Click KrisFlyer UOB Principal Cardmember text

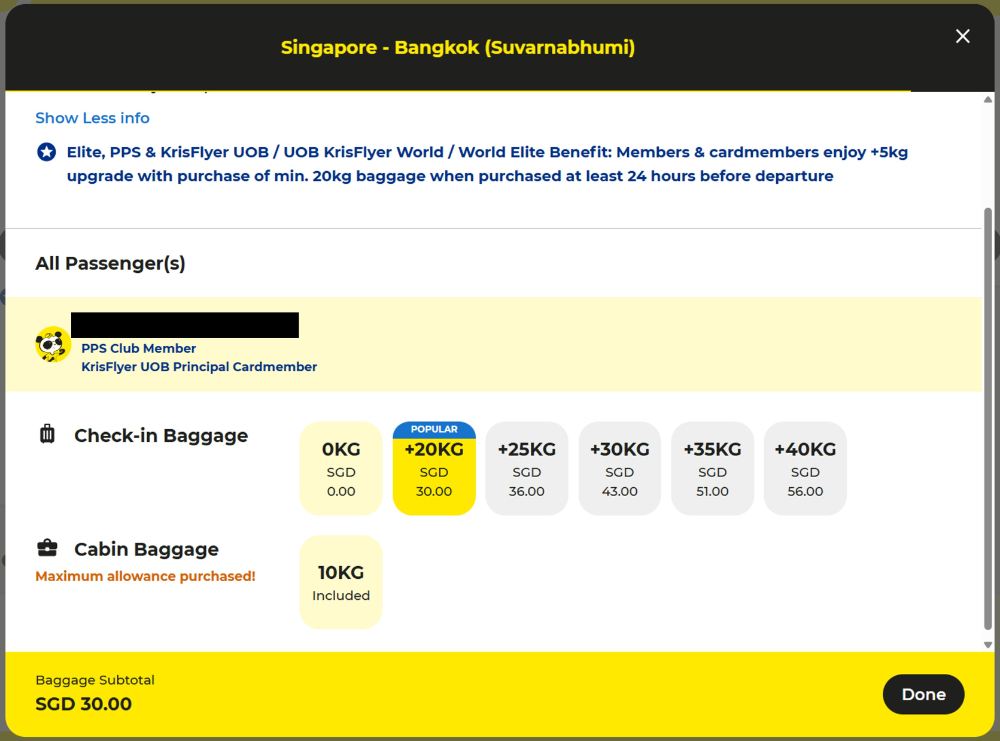click(x=199, y=367)
